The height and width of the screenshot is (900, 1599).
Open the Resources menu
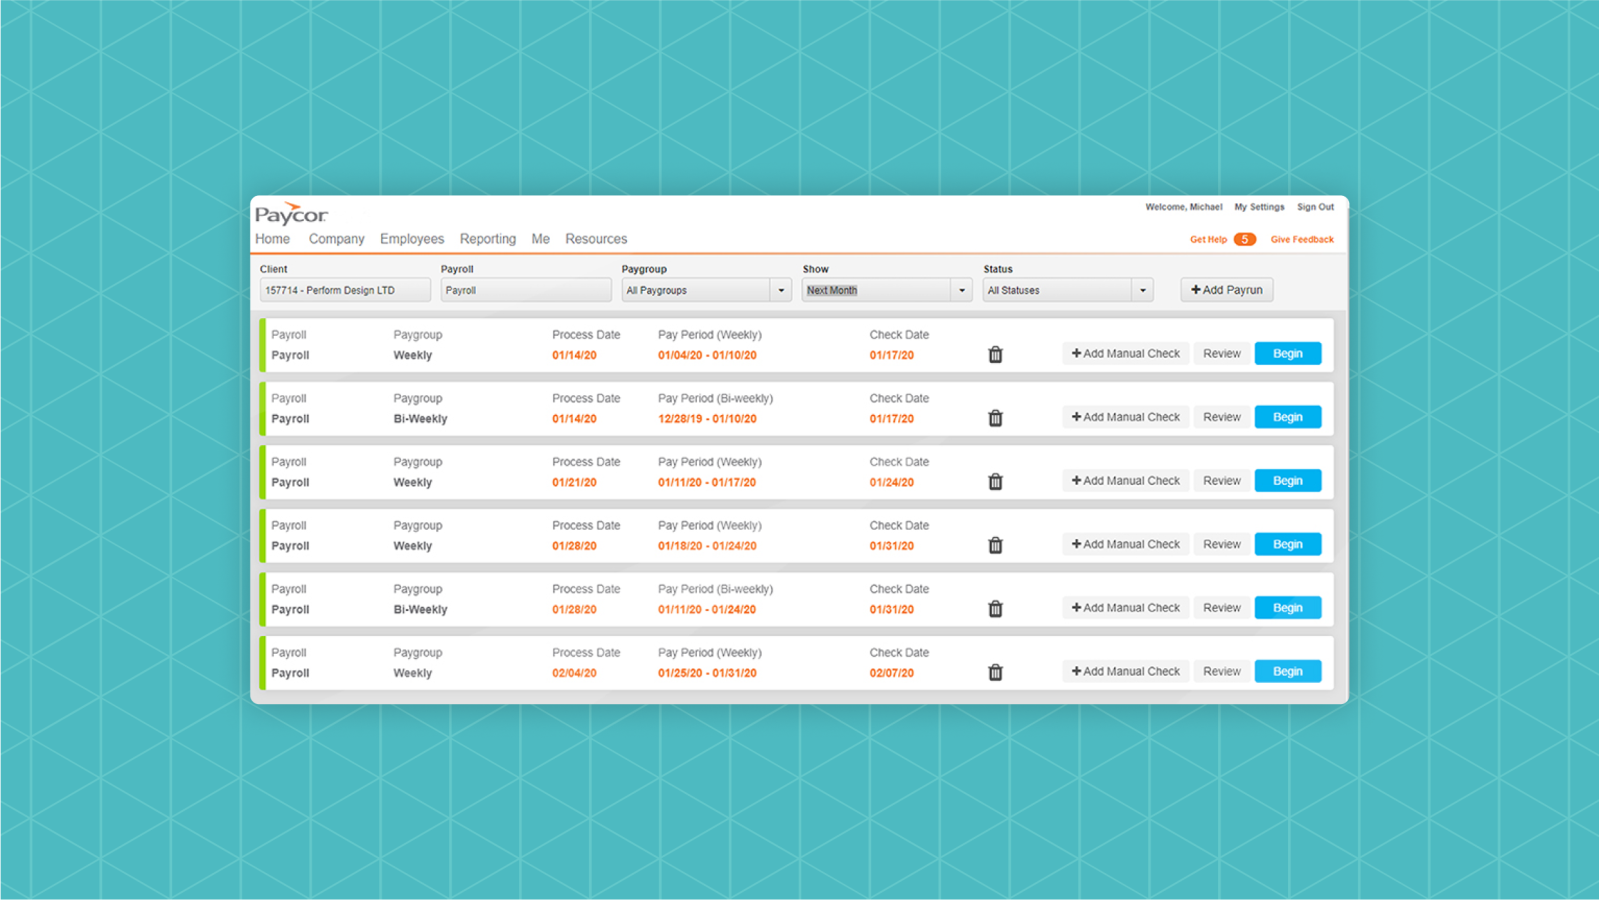point(596,239)
